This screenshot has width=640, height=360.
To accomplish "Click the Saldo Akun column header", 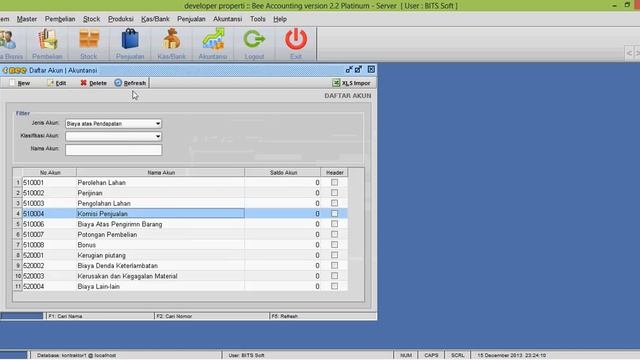I will pos(283,173).
